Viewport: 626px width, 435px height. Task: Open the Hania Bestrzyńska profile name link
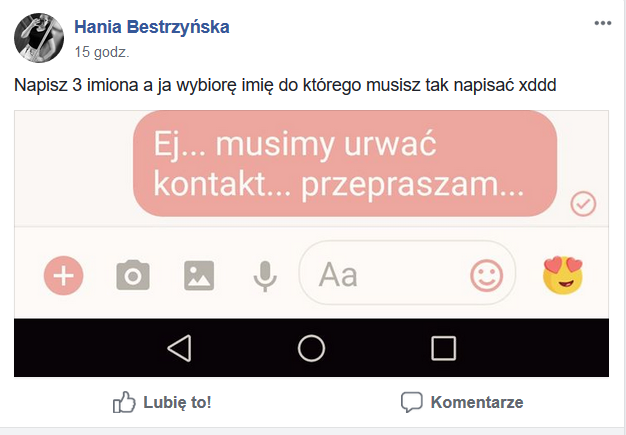tap(152, 27)
